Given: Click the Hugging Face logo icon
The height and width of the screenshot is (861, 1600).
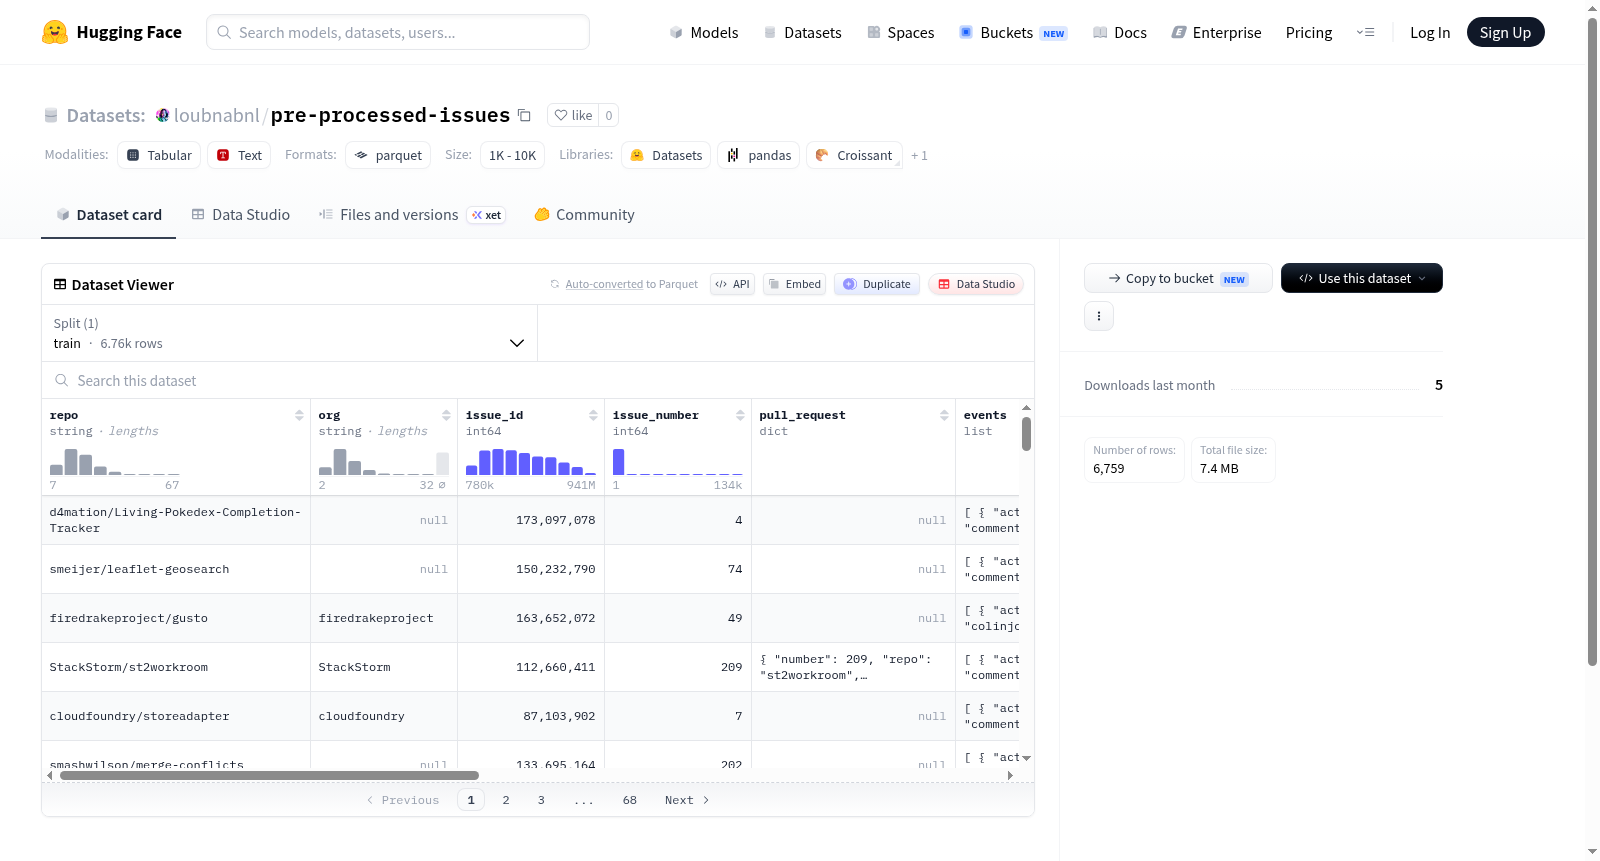Looking at the screenshot, I should coord(55,32).
